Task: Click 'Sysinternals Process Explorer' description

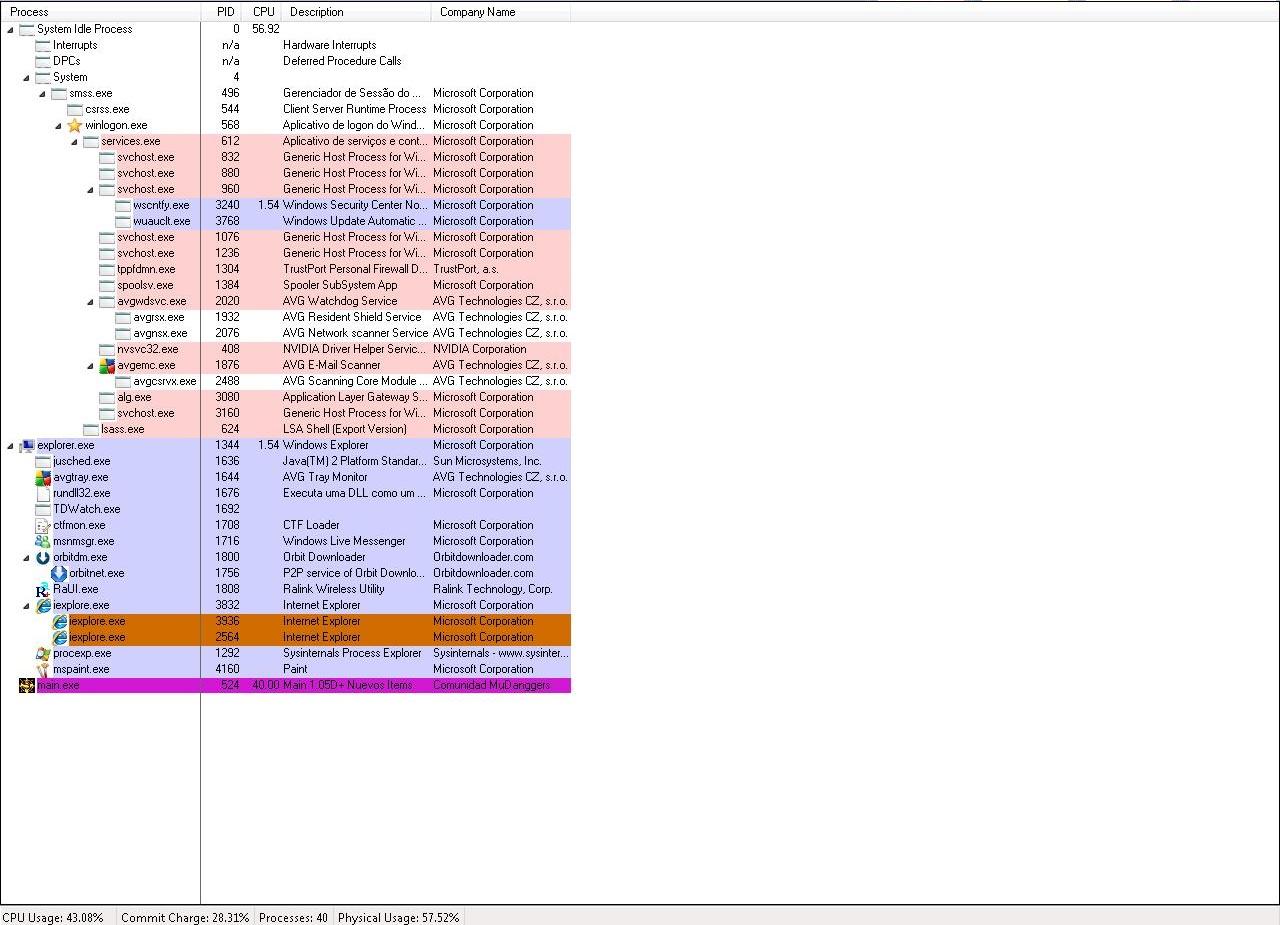Action: 352,653
